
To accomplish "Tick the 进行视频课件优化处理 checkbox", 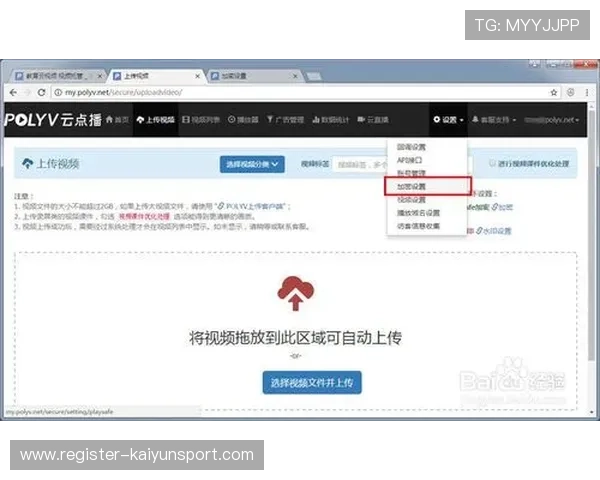I will click(x=492, y=163).
